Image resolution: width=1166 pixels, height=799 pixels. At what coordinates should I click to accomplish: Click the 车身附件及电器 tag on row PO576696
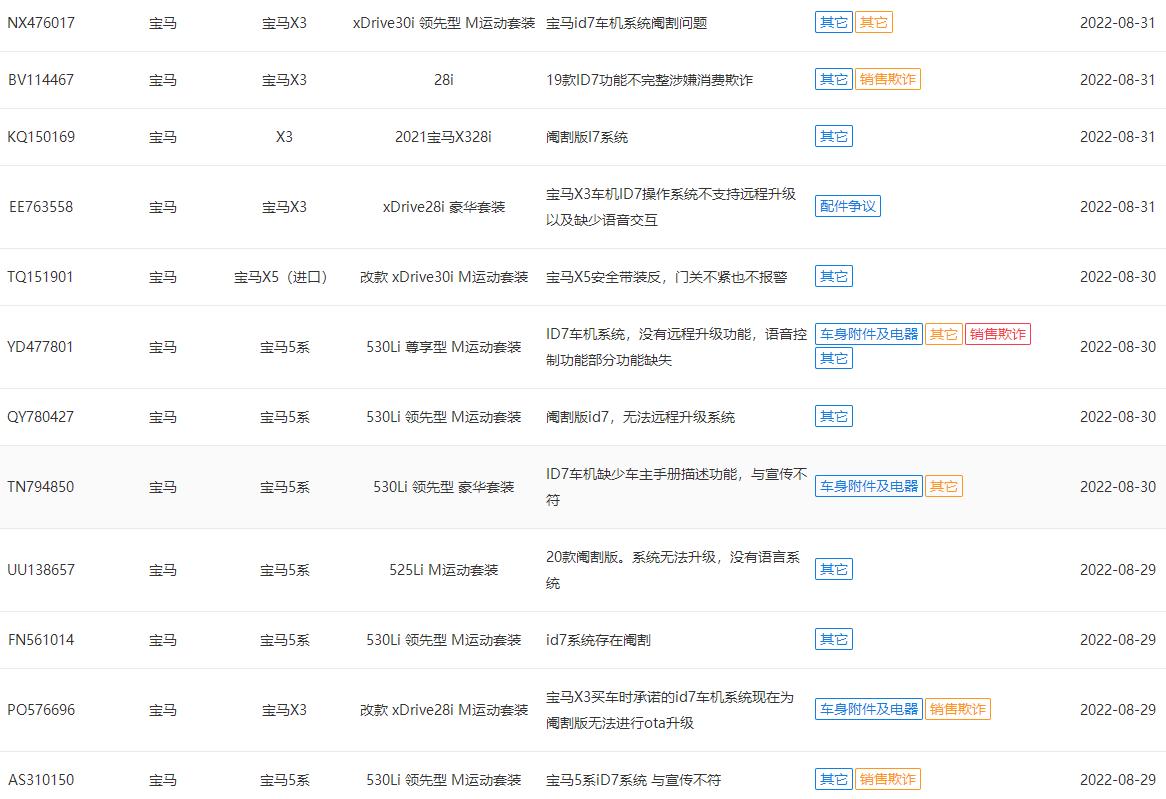pos(868,709)
